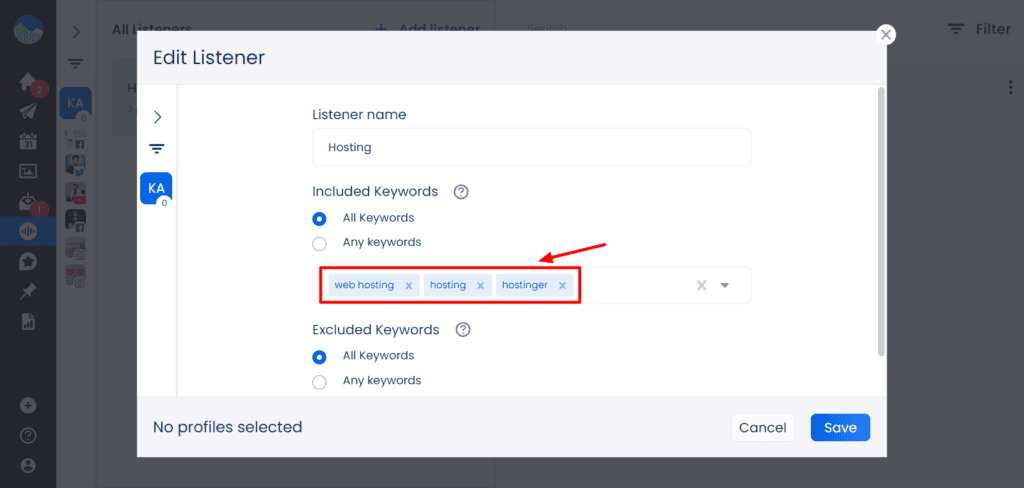Open the three-dot options menu
This screenshot has height=488, width=1024.
[x=1010, y=88]
